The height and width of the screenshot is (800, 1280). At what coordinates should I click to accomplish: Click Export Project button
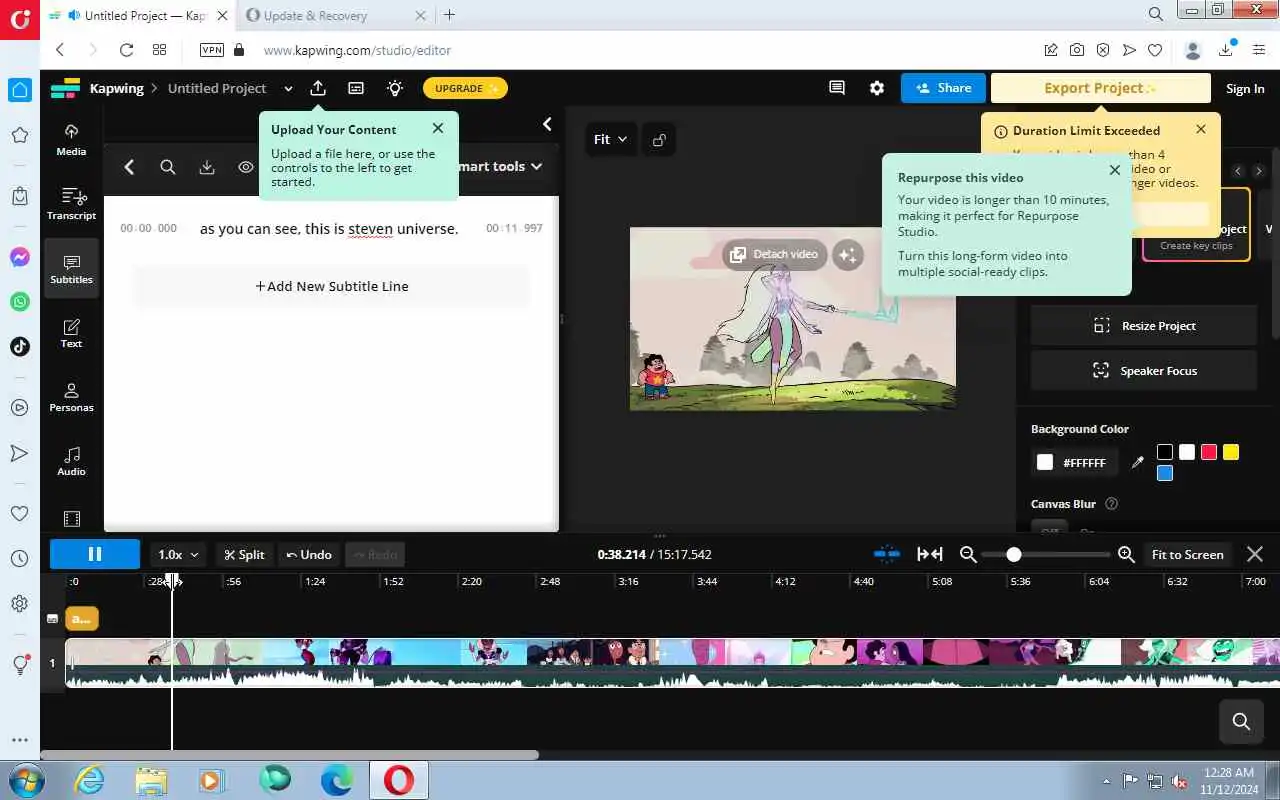click(x=1100, y=88)
